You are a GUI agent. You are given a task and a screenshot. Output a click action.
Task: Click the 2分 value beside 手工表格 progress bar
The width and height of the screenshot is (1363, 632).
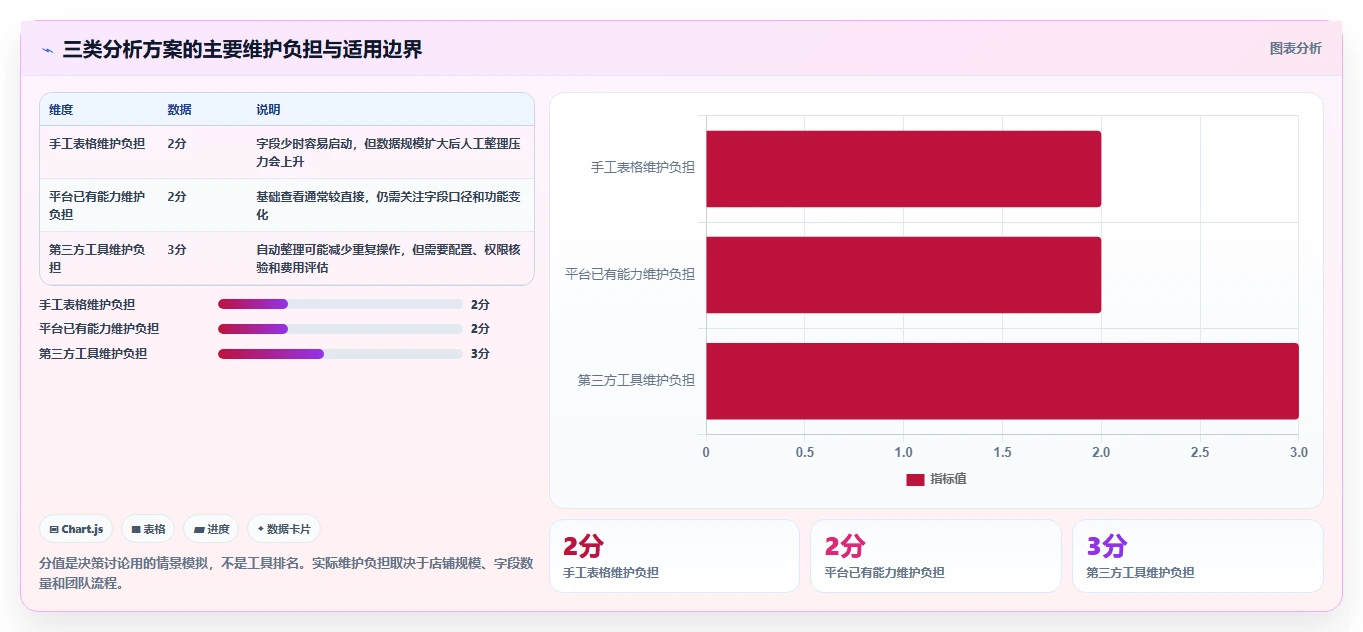point(480,304)
